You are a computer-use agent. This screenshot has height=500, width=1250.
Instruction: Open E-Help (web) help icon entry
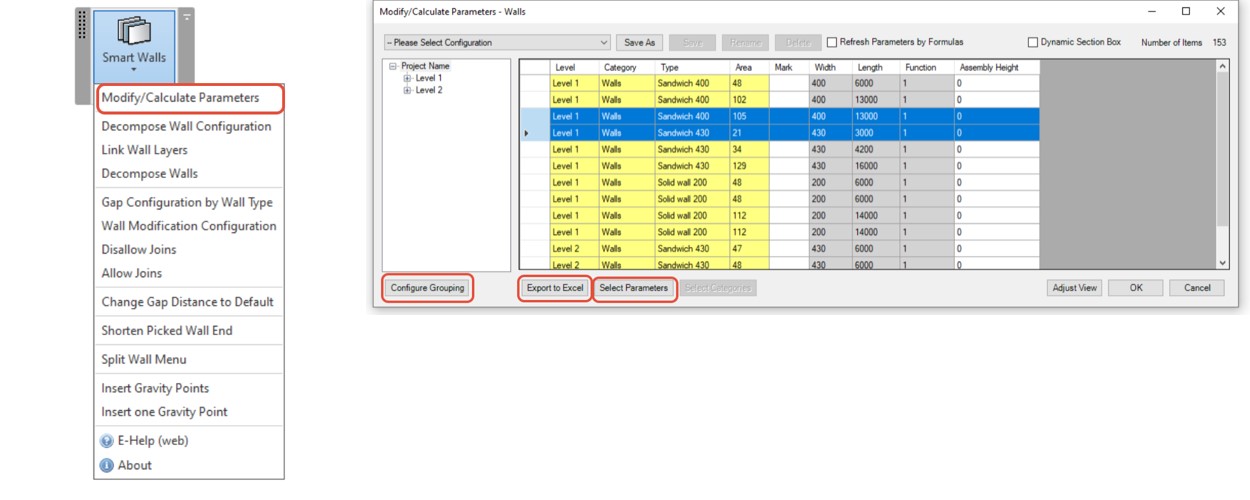107,441
